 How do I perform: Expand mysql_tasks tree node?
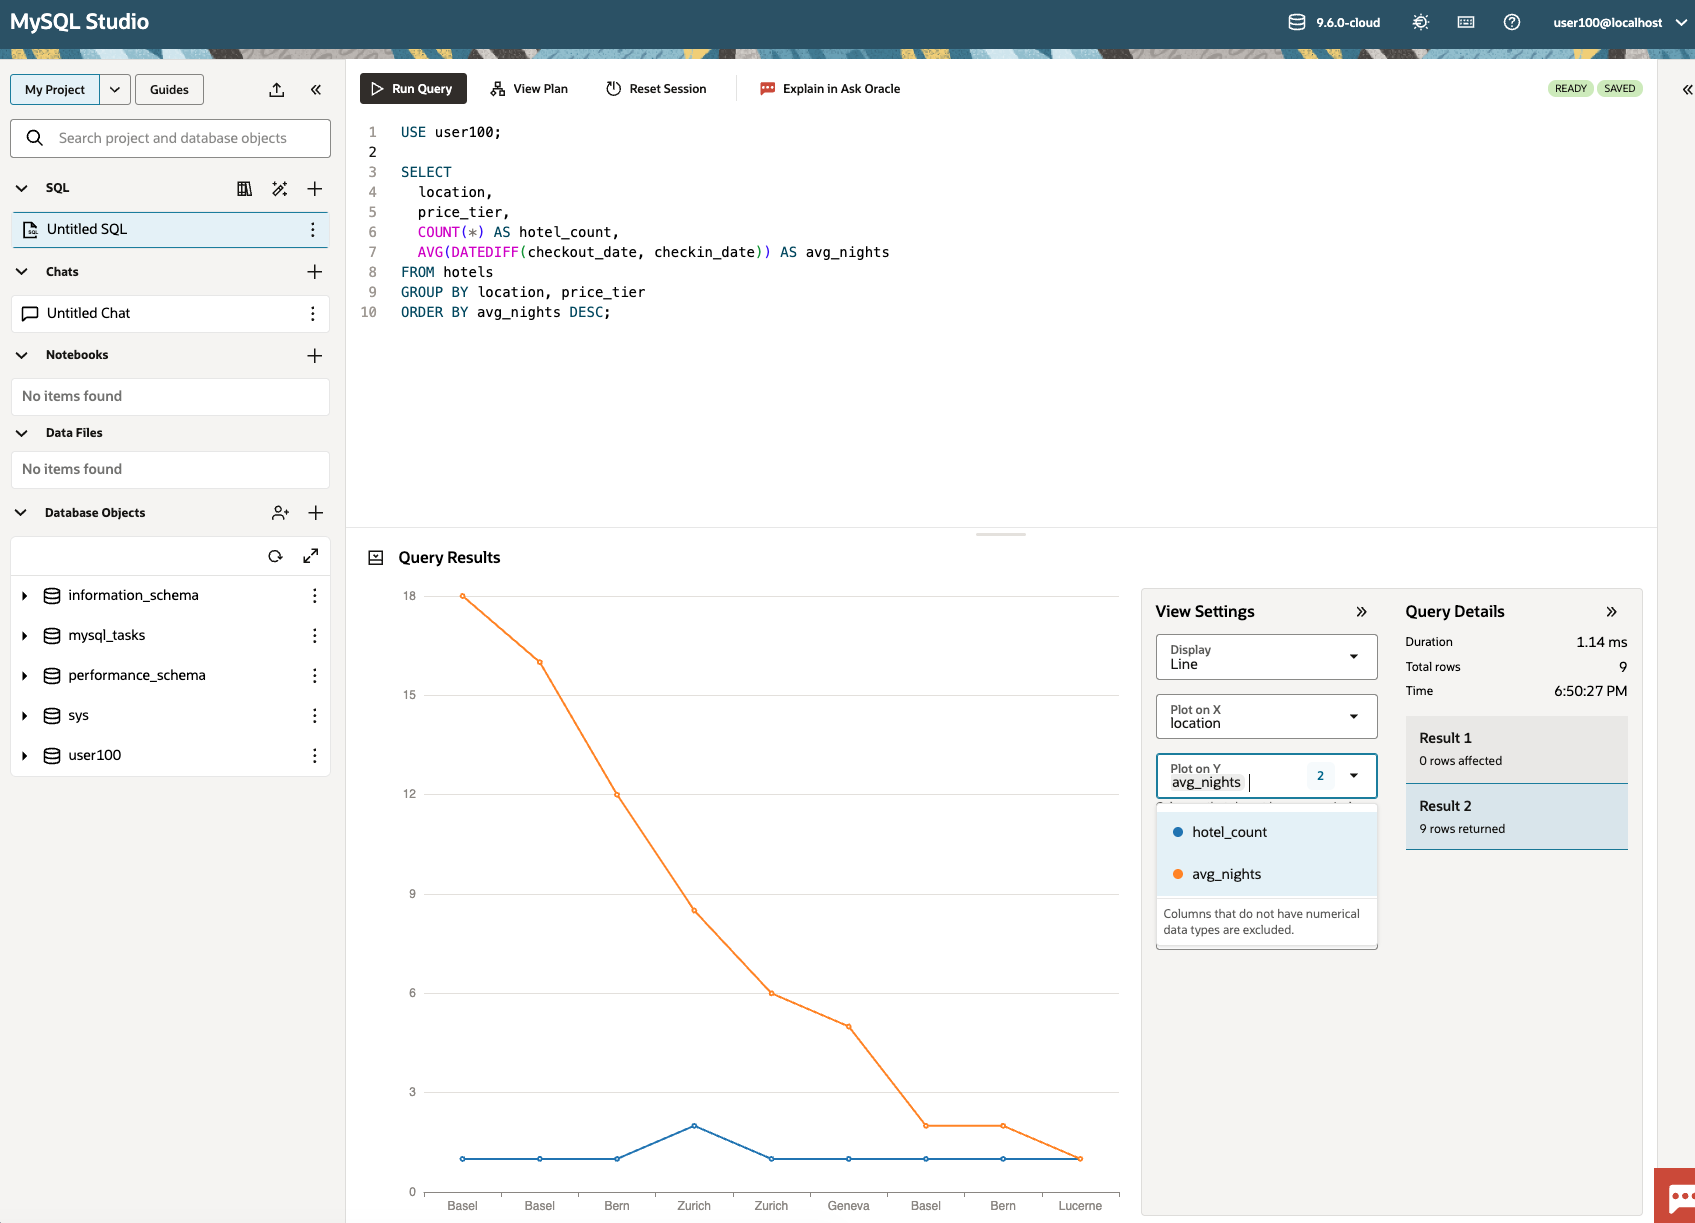(24, 636)
